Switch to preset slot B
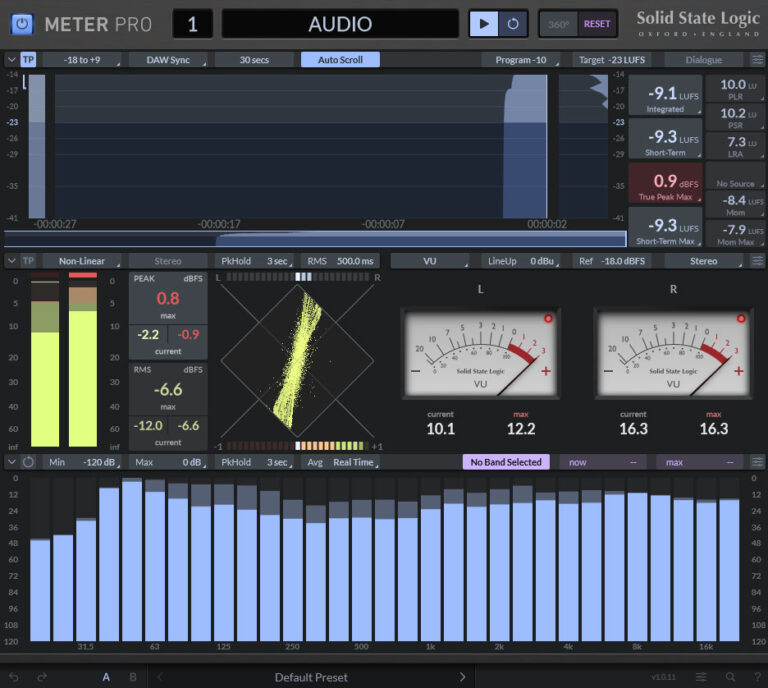 click(x=133, y=677)
